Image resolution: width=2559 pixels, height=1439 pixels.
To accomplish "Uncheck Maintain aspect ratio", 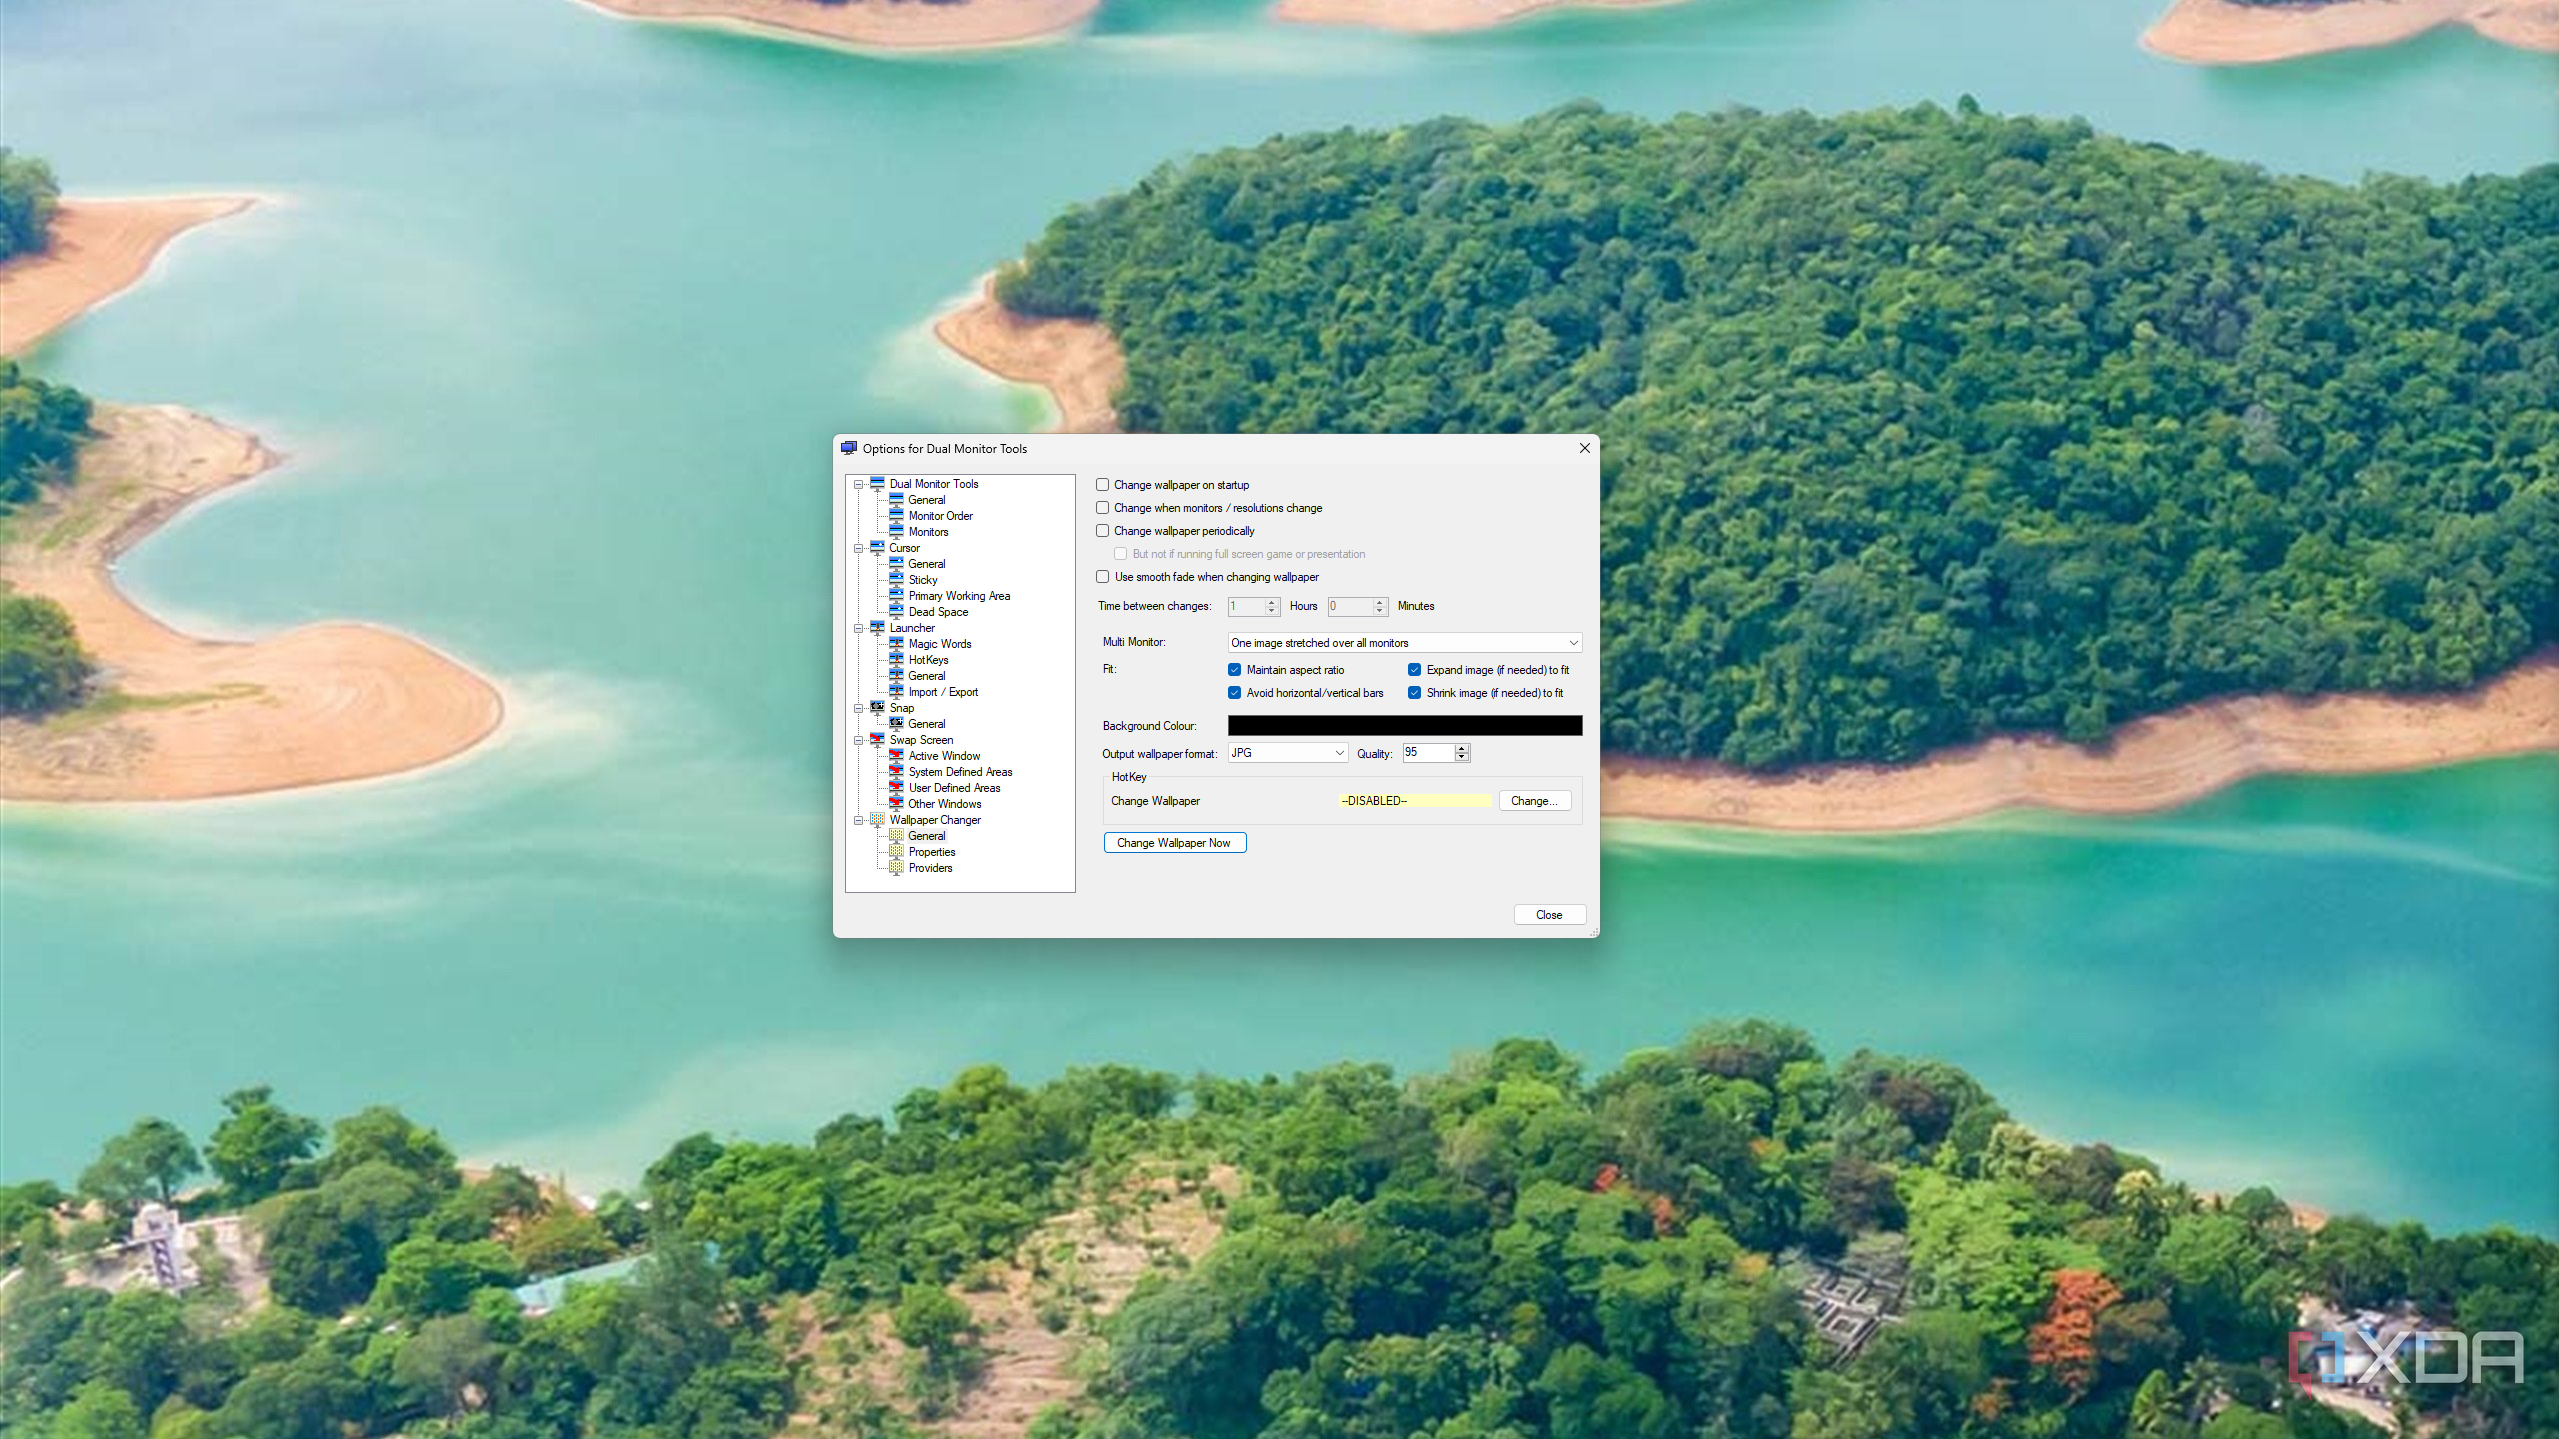I will pyautogui.click(x=1234, y=670).
